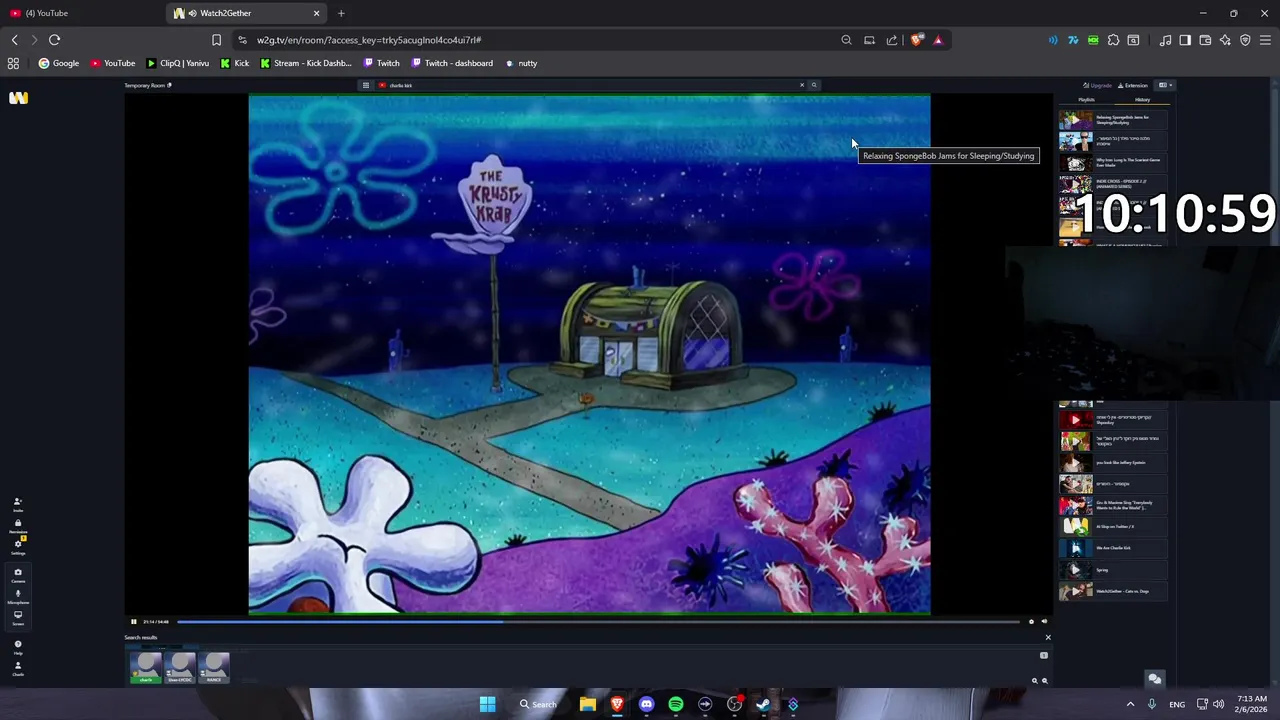Open the Invite option in sidebar
1280x720 pixels.
click(17, 504)
